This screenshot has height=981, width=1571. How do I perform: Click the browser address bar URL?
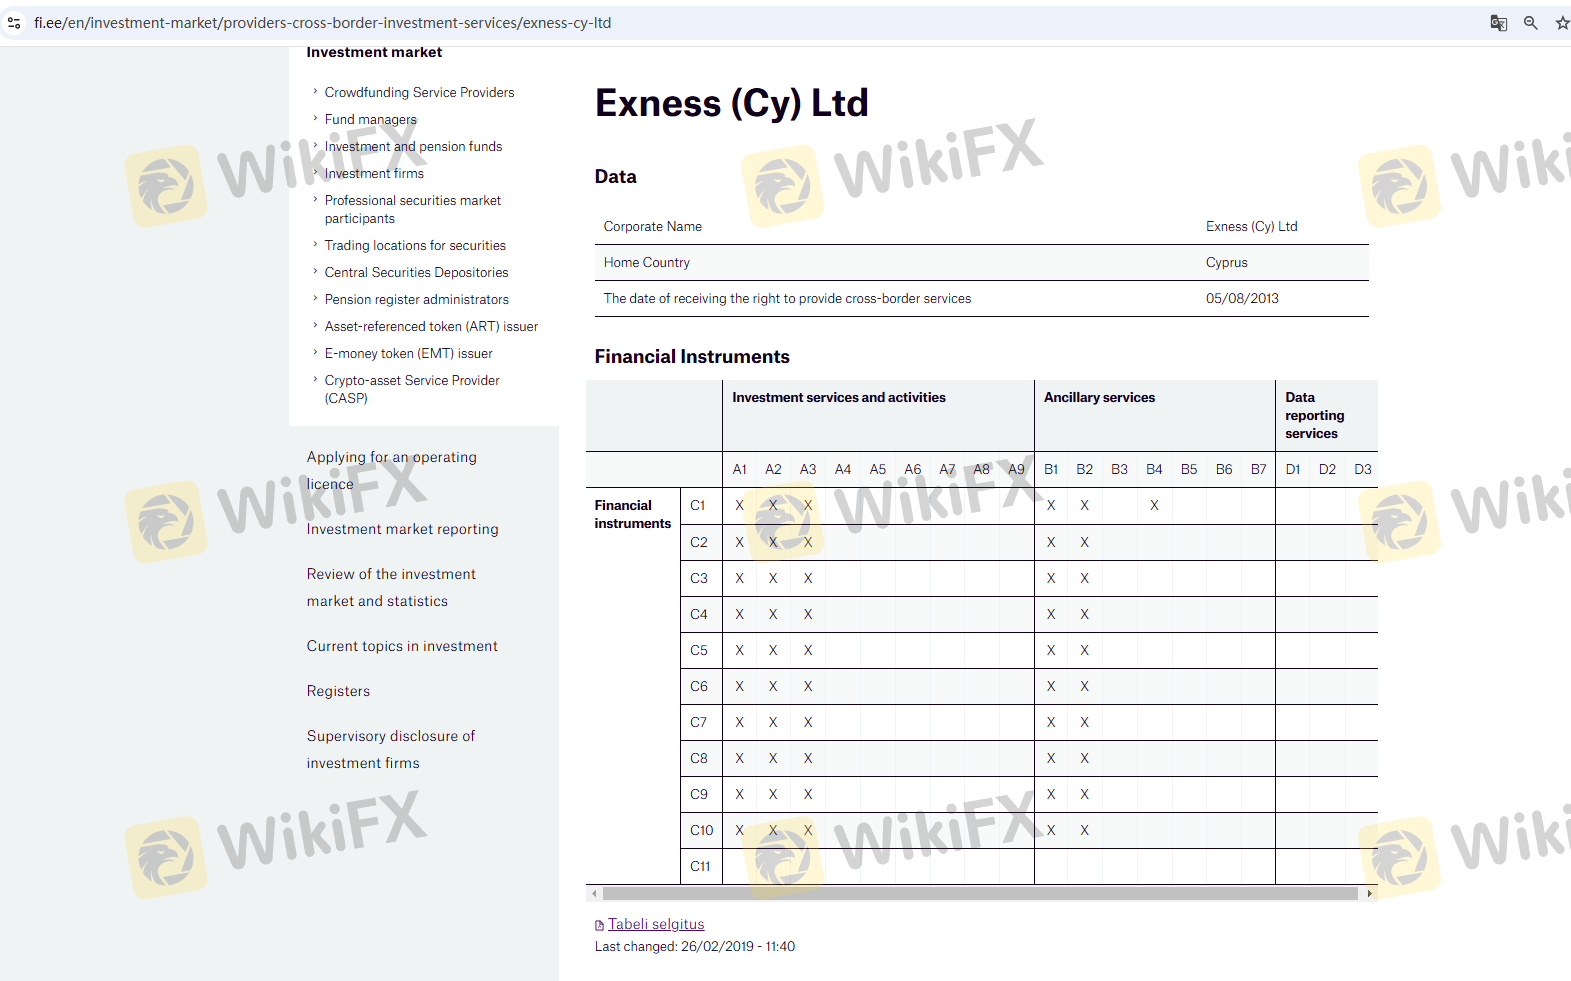pyautogui.click(x=322, y=23)
